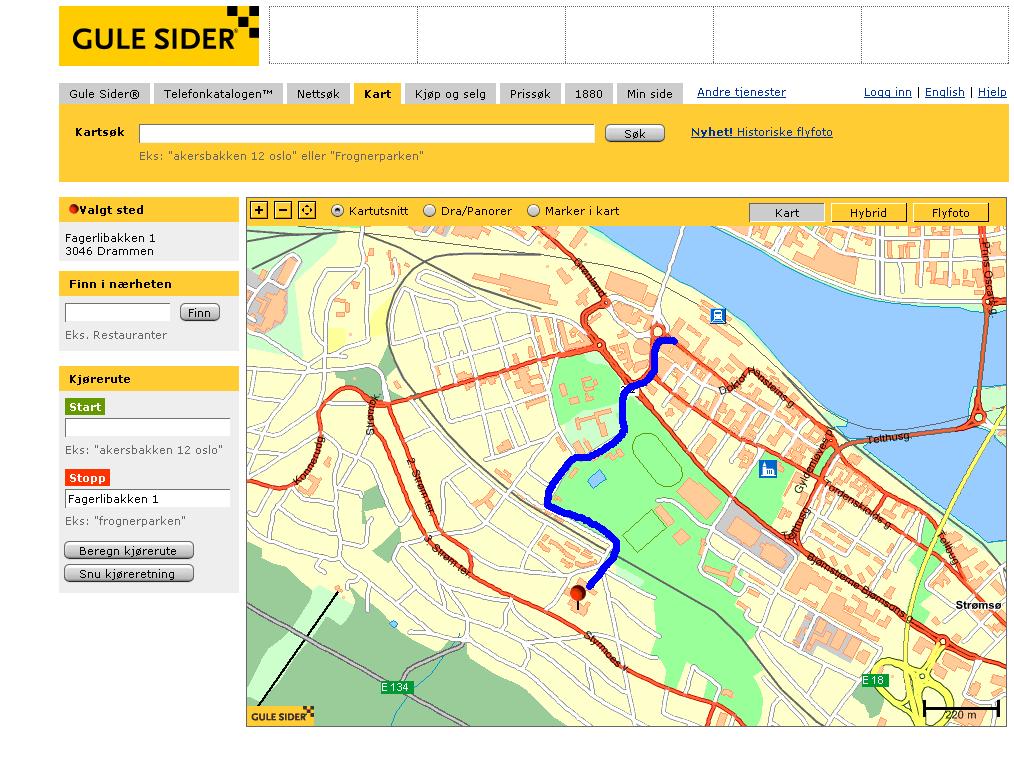Click the E 134 road sign

click(x=395, y=687)
